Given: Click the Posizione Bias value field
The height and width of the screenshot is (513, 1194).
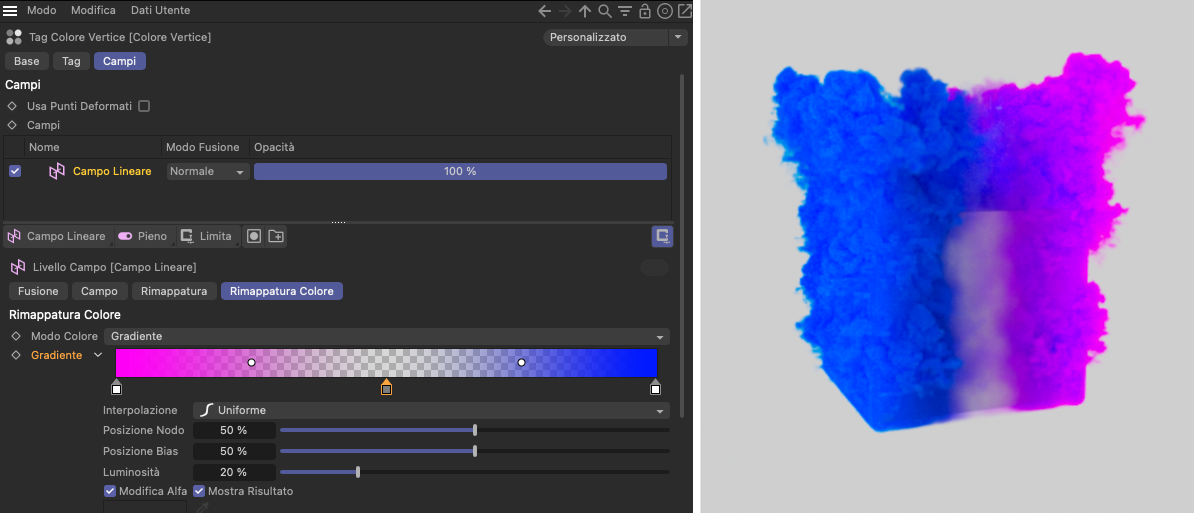Looking at the screenshot, I should [234, 451].
